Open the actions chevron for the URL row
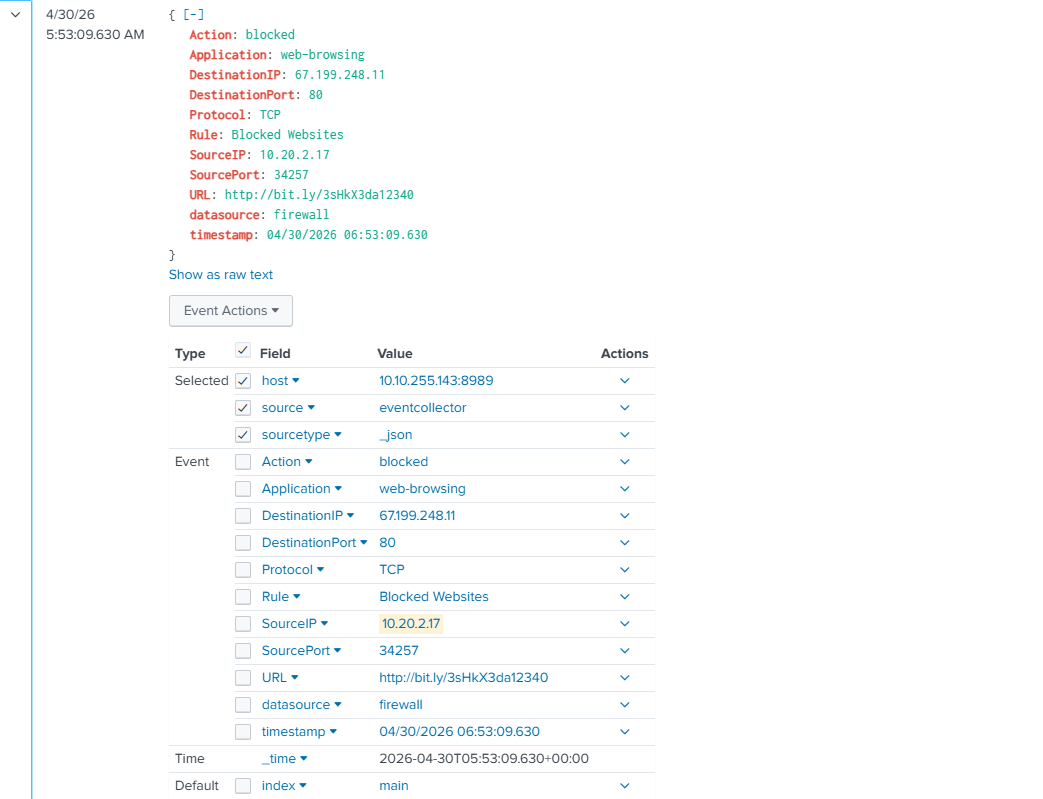 [625, 678]
